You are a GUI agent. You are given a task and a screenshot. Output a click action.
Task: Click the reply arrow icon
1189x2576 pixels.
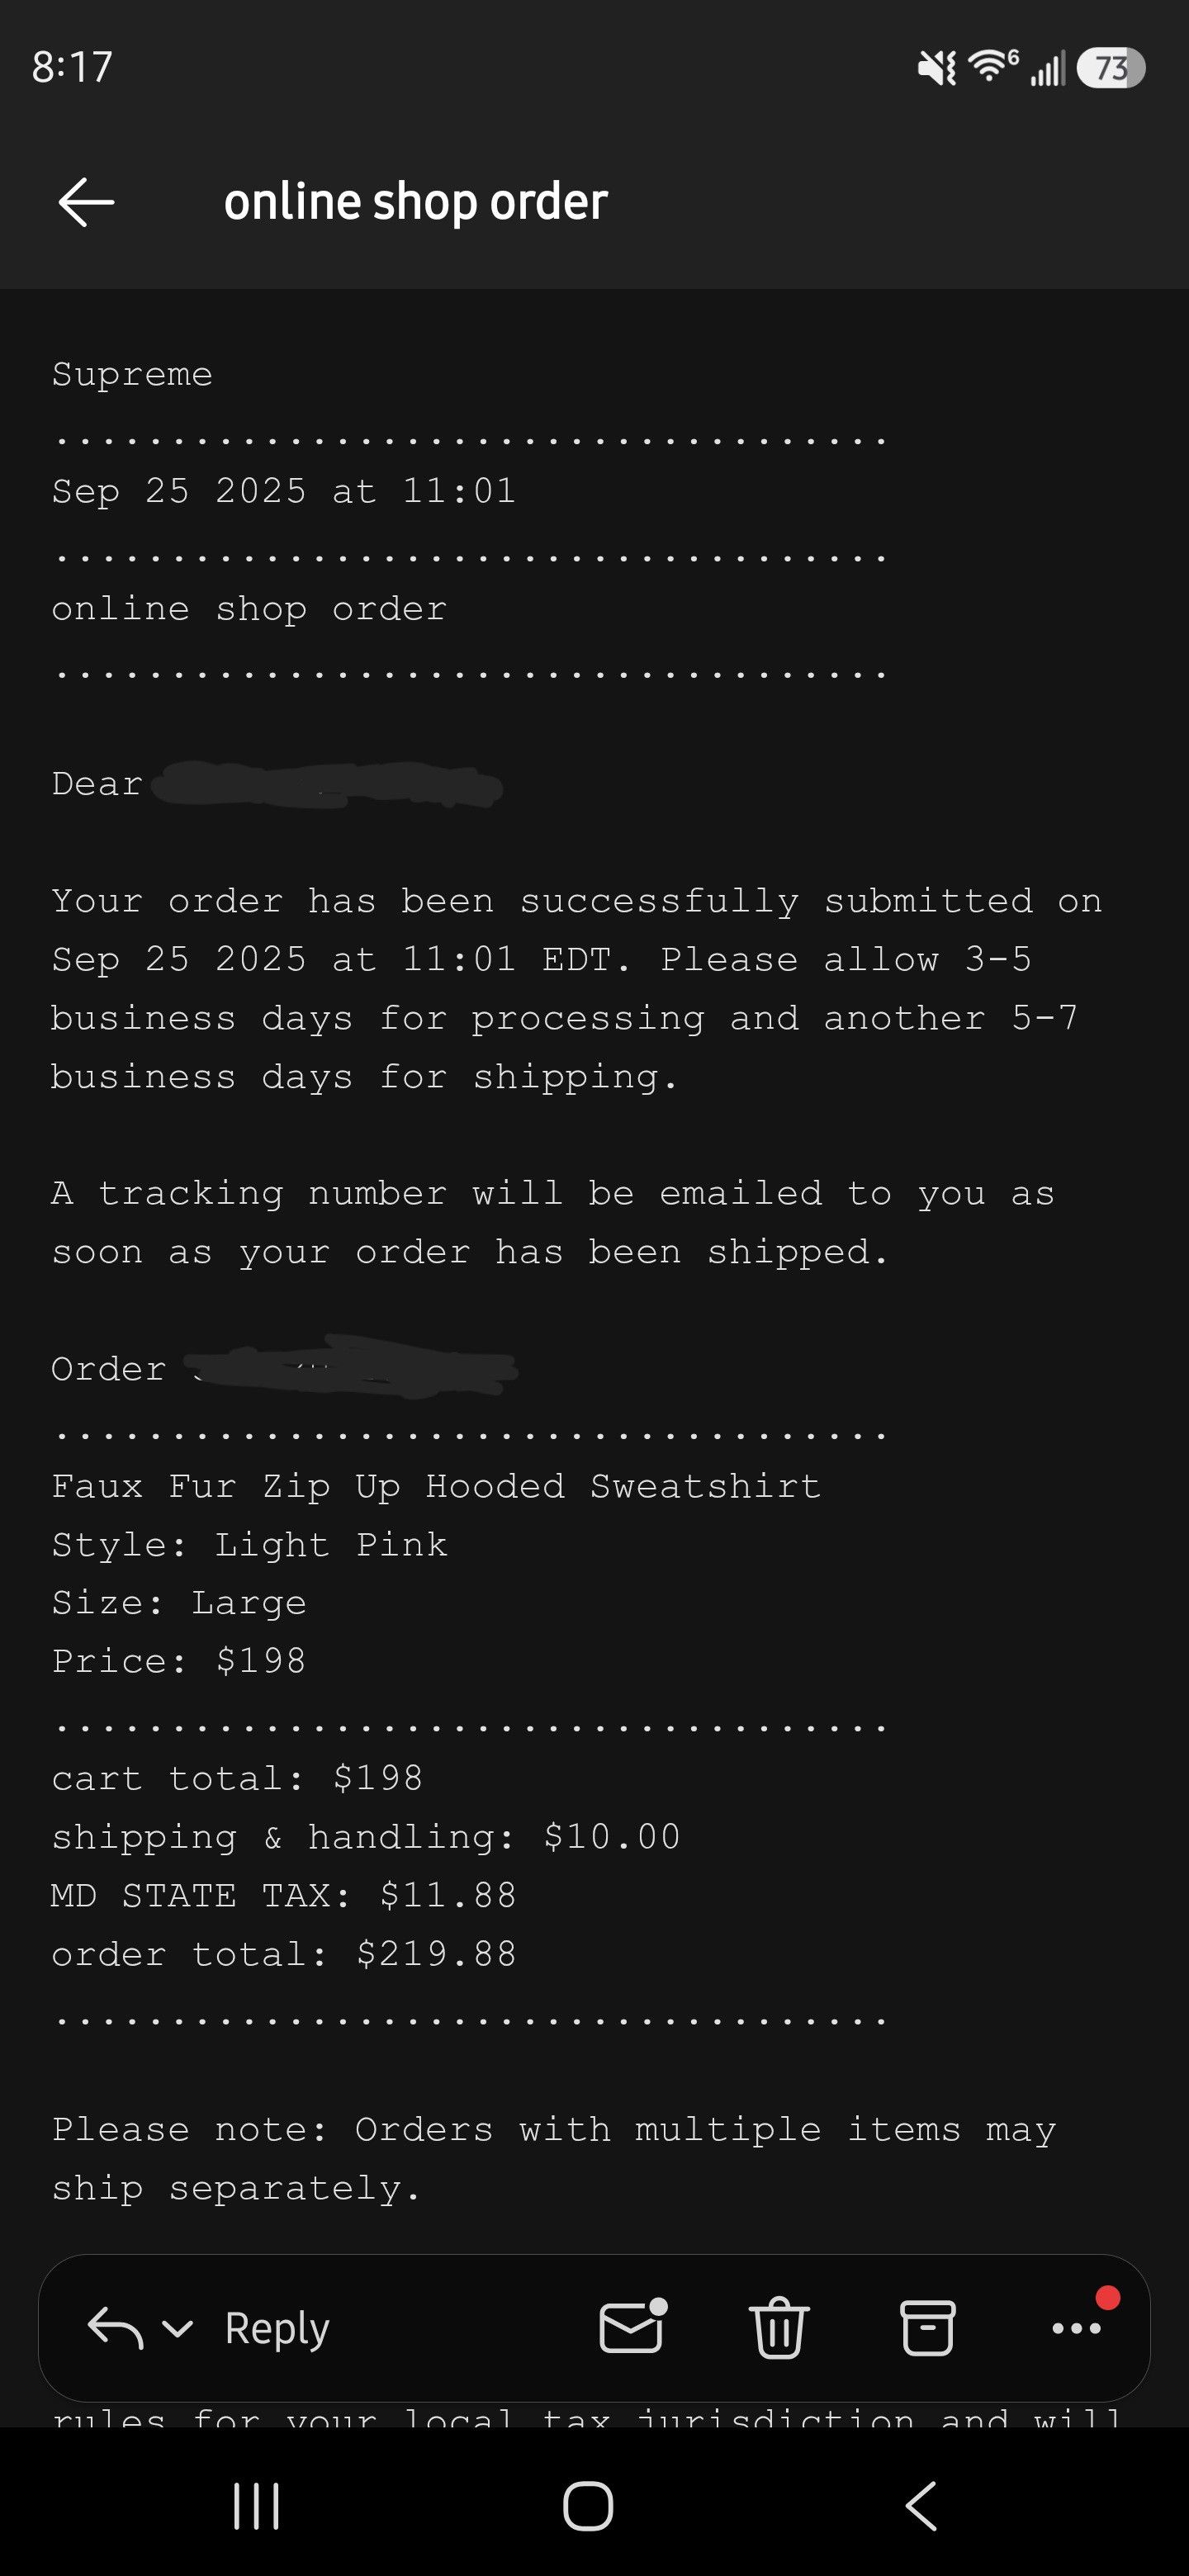coord(115,2328)
